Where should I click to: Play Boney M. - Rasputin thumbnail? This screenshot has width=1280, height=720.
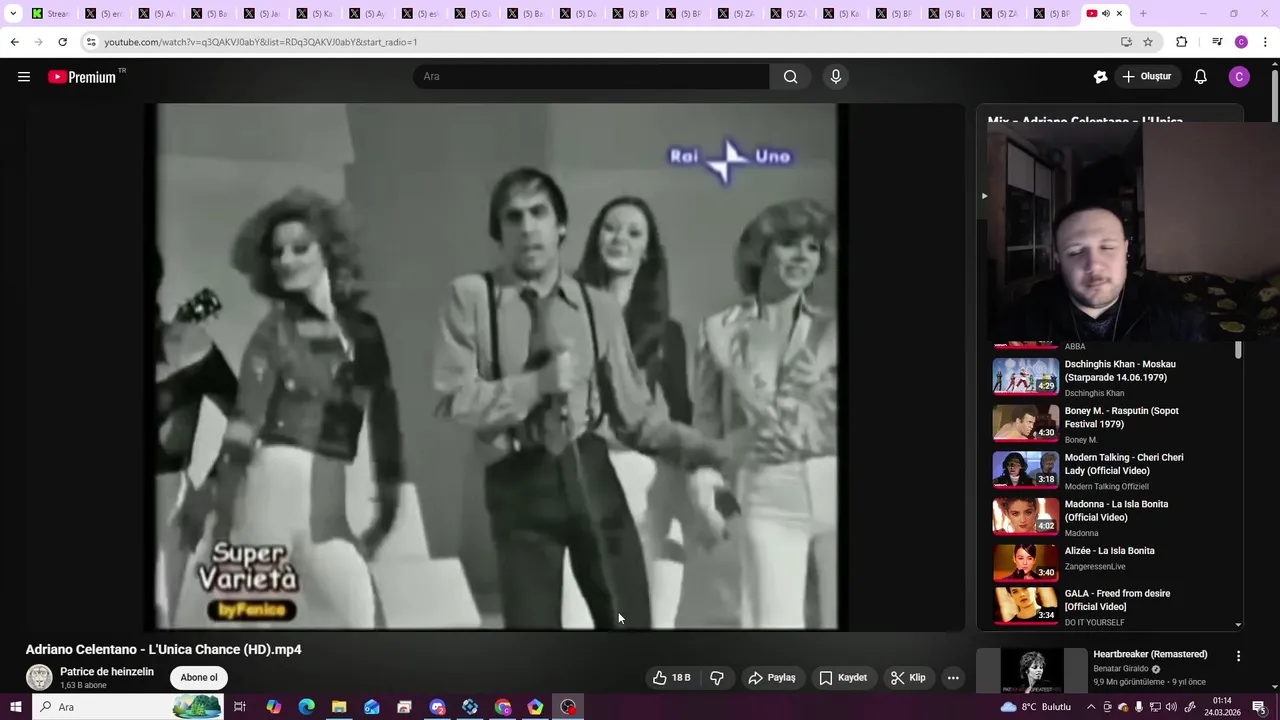[x=1025, y=423]
